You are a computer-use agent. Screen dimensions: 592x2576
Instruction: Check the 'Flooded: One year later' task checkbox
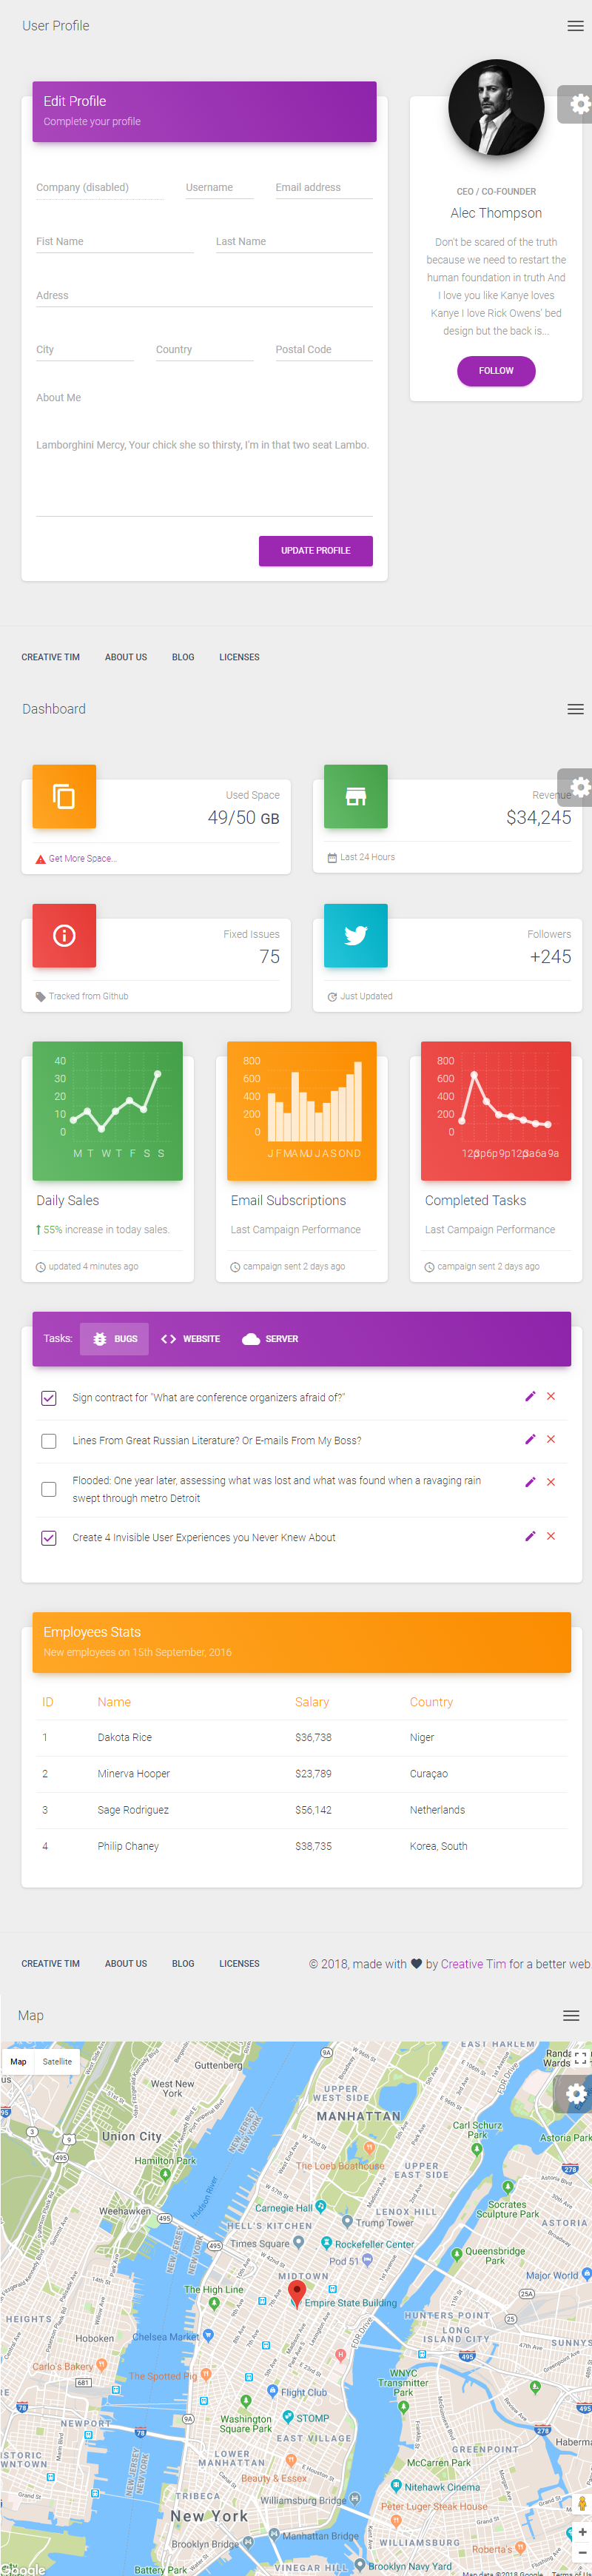[x=49, y=1489]
